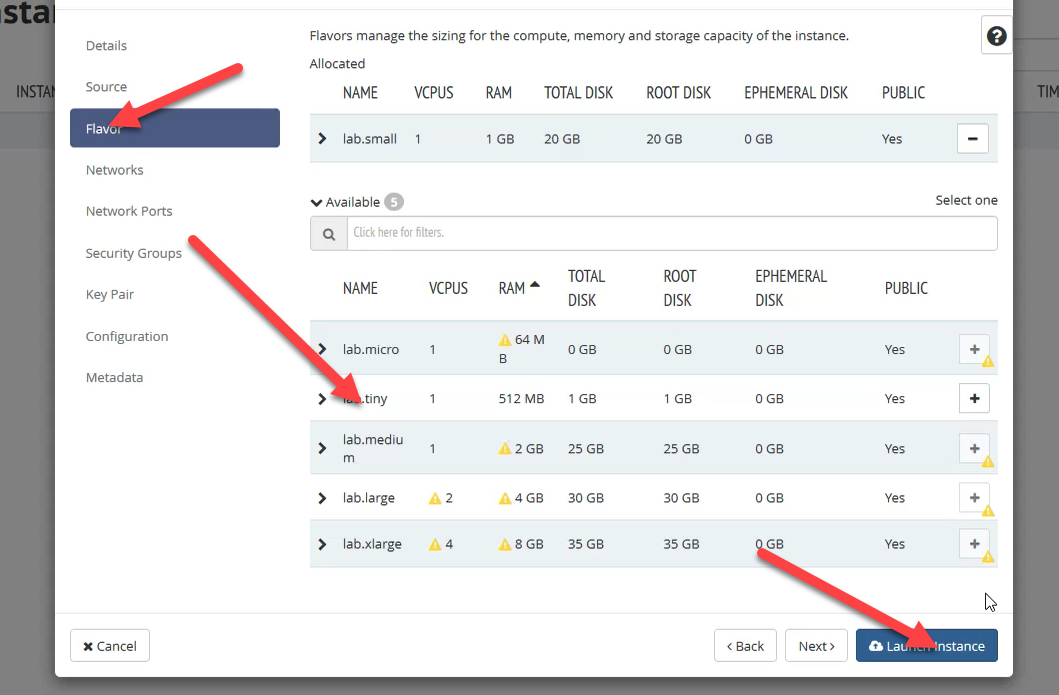Click the plus button for lab.medium
This screenshot has height=695, width=1059.
click(x=974, y=449)
